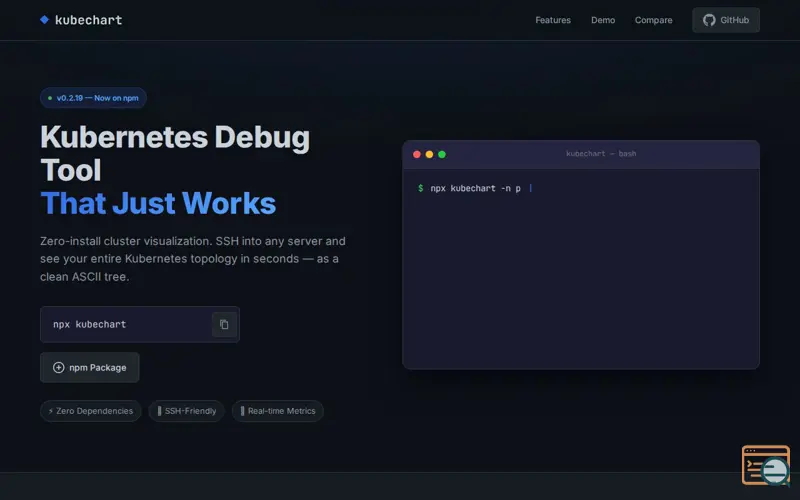This screenshot has width=800, height=500.
Task: Click the SSH-Friendly pill
Action: pos(186,411)
